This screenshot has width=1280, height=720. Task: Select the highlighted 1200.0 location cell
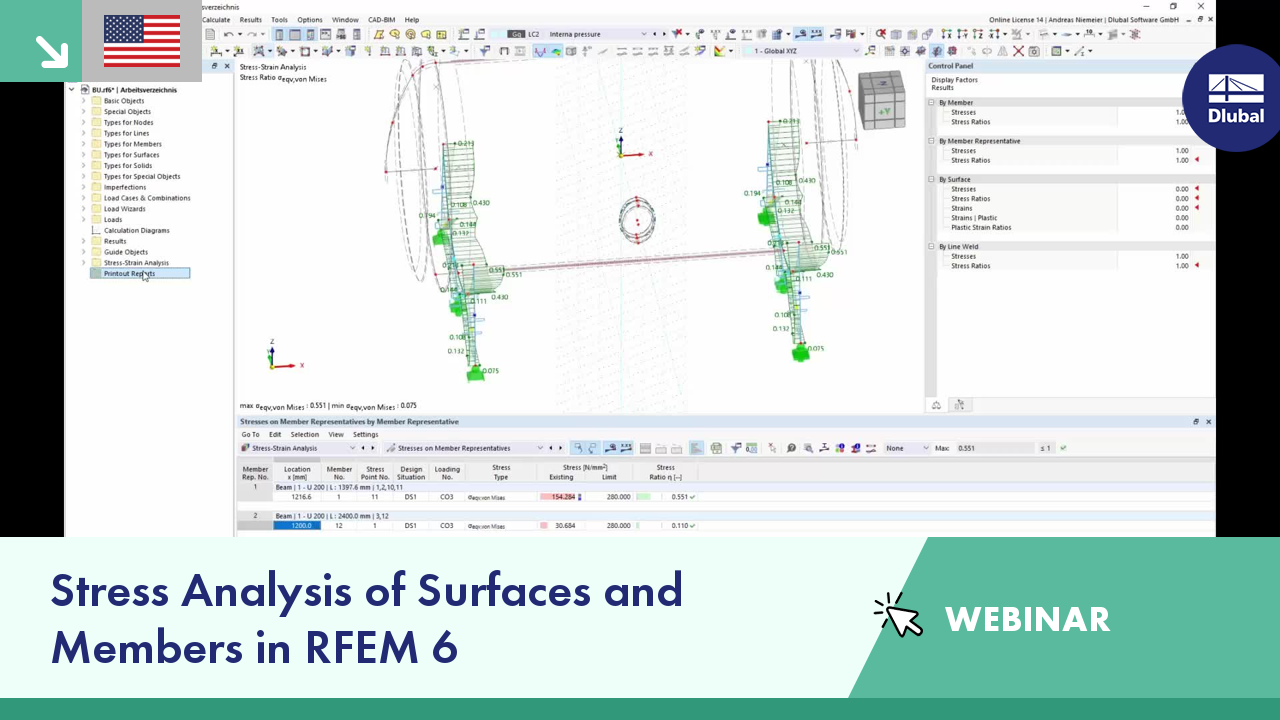click(x=297, y=525)
